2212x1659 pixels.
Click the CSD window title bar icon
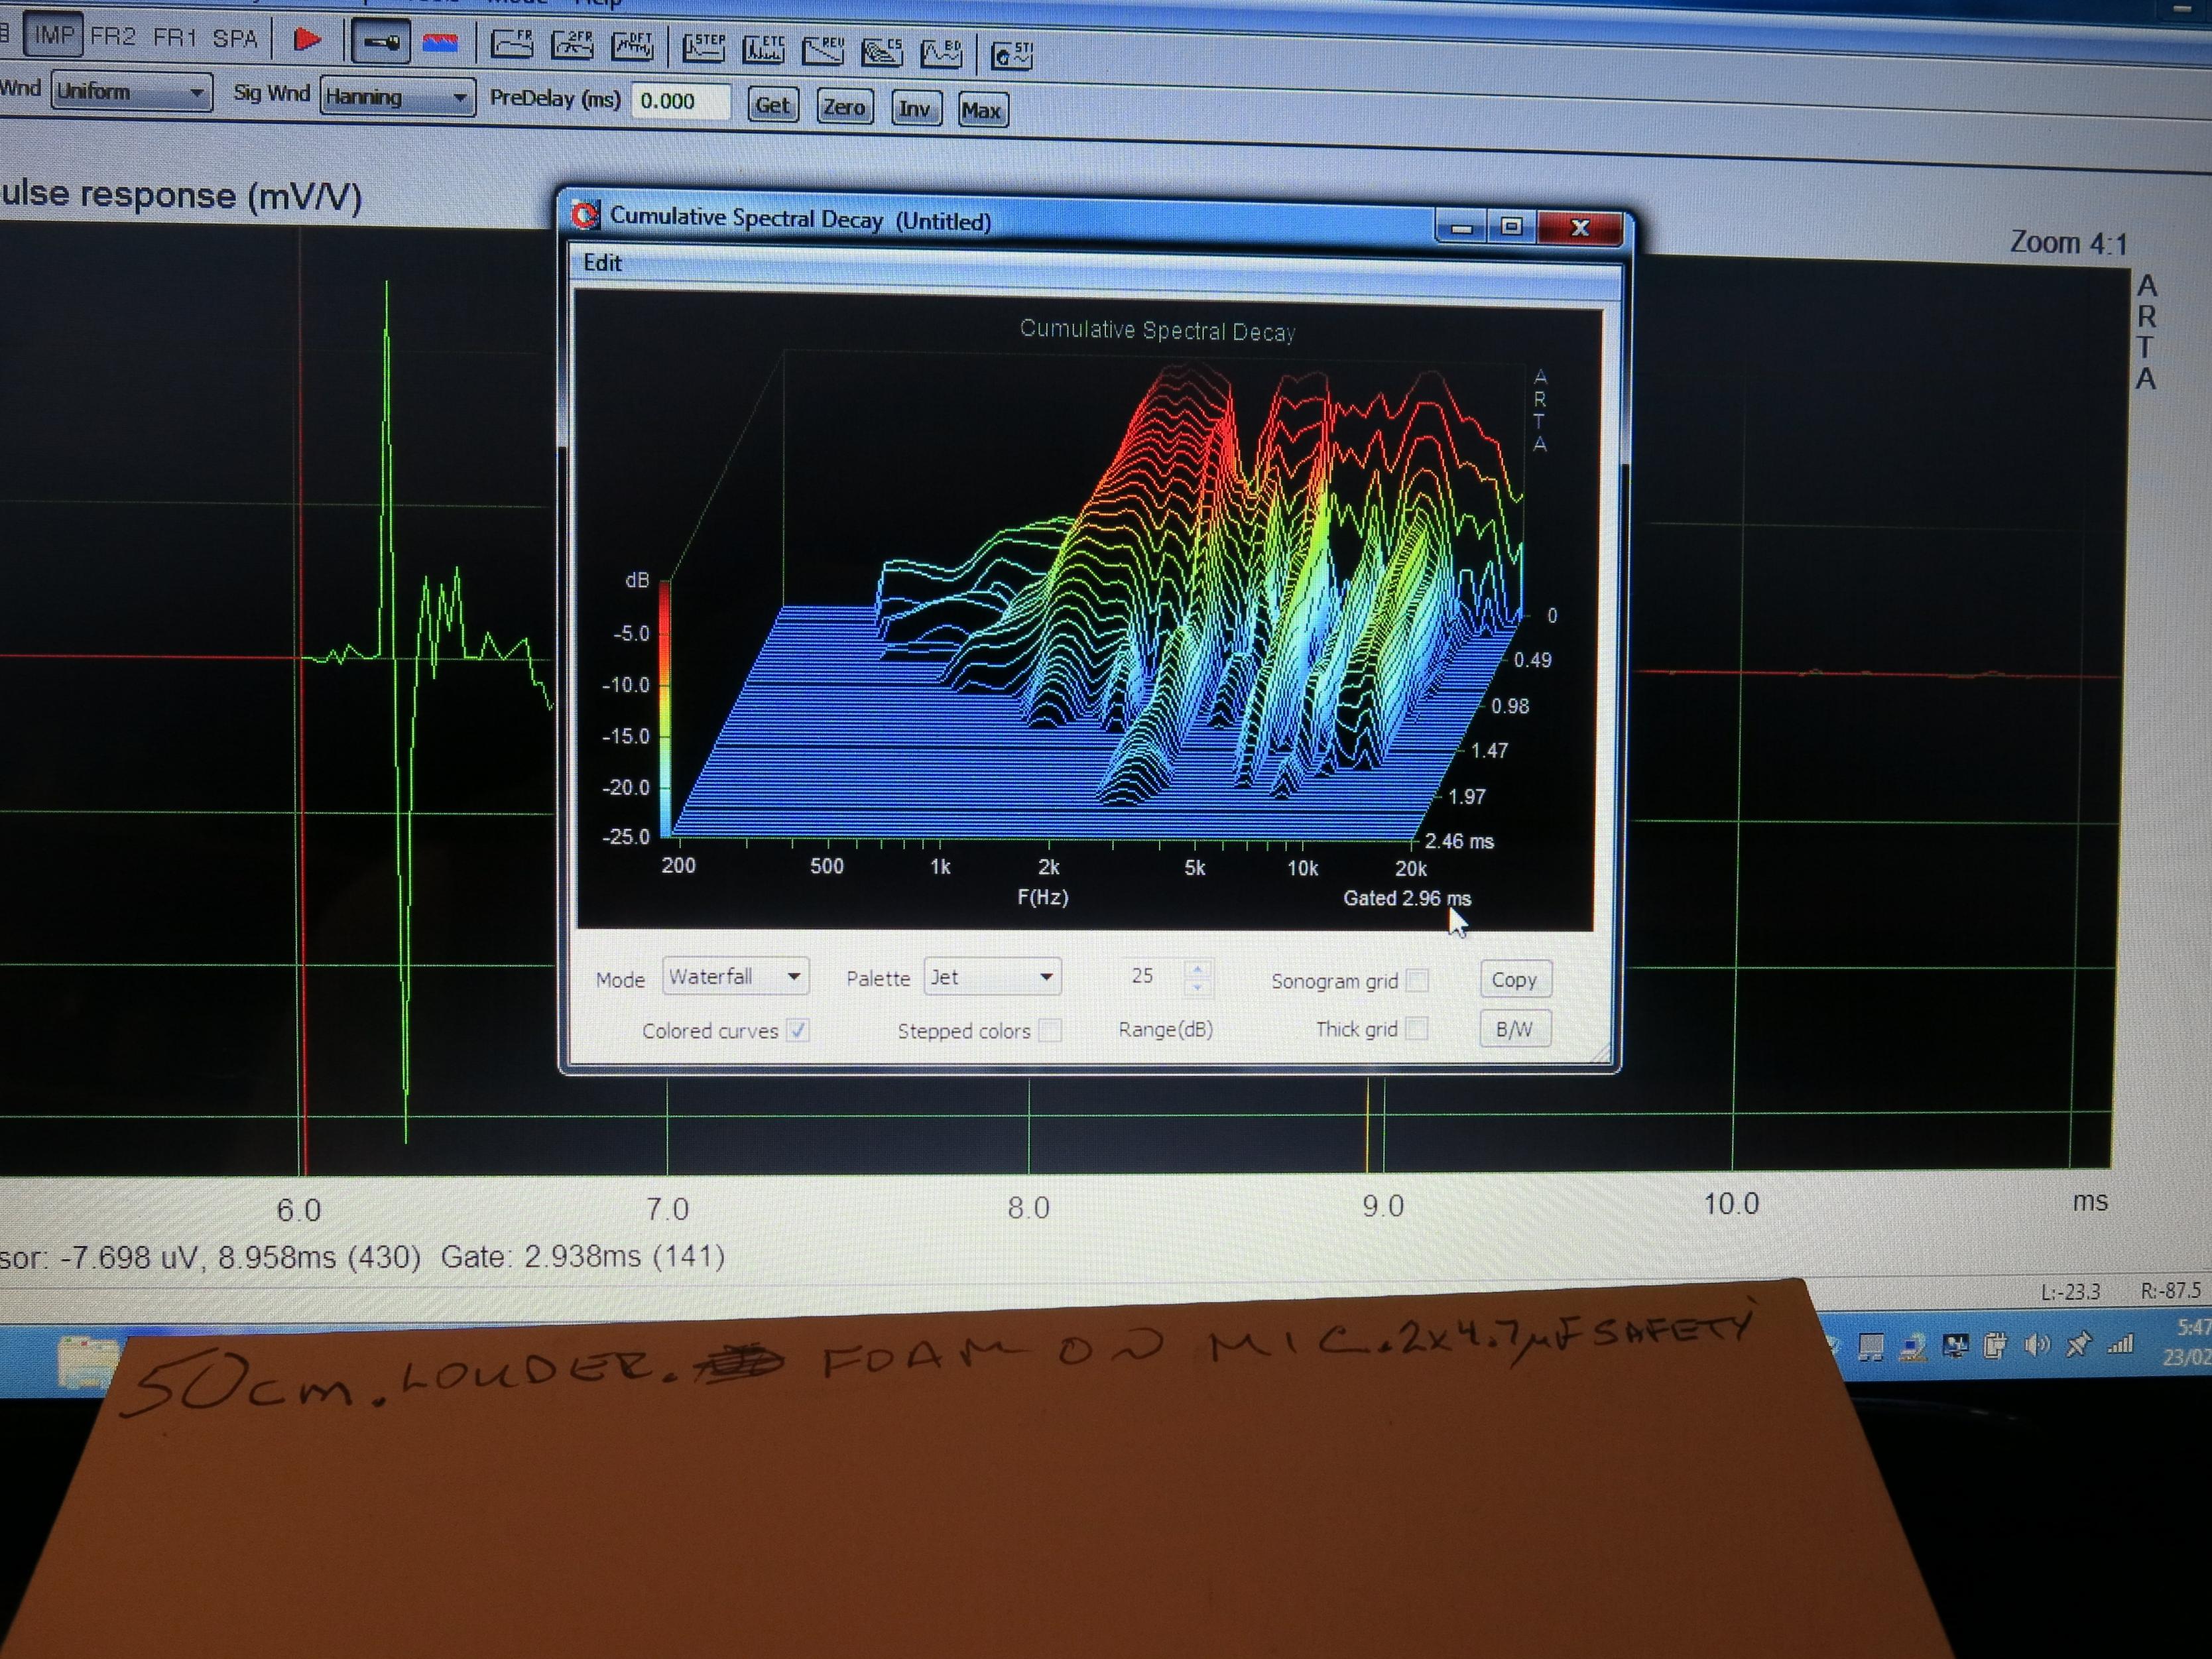click(x=584, y=215)
